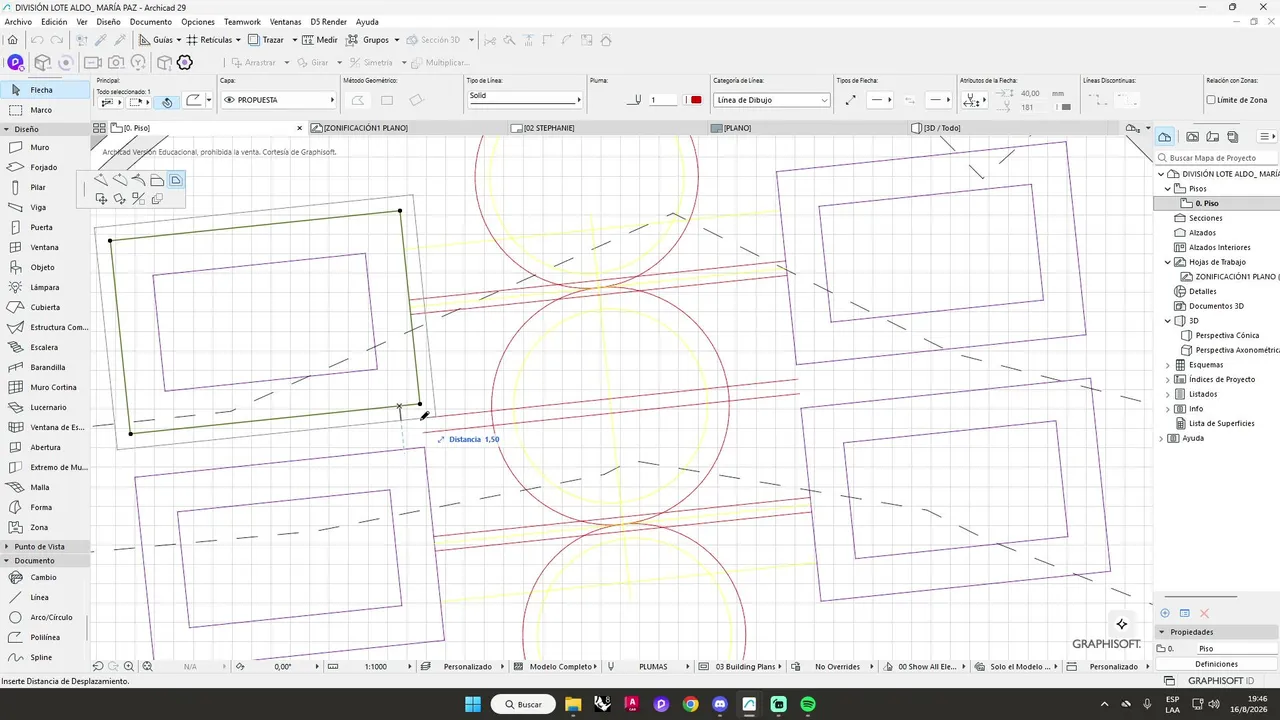Pick the Puerta door tool
The height and width of the screenshot is (720, 1280).
[x=45, y=227]
